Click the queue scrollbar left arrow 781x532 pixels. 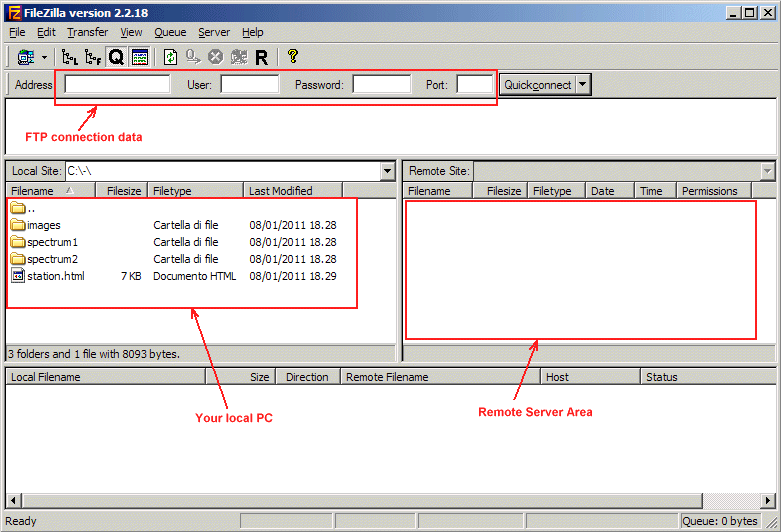(x=13, y=500)
